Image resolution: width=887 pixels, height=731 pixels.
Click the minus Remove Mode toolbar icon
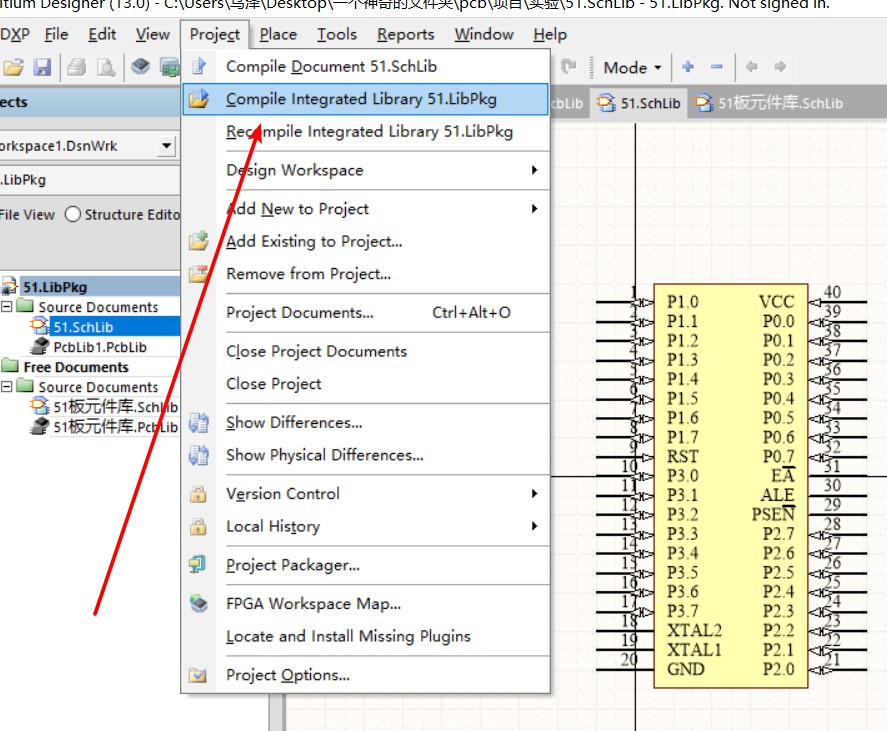(717, 67)
